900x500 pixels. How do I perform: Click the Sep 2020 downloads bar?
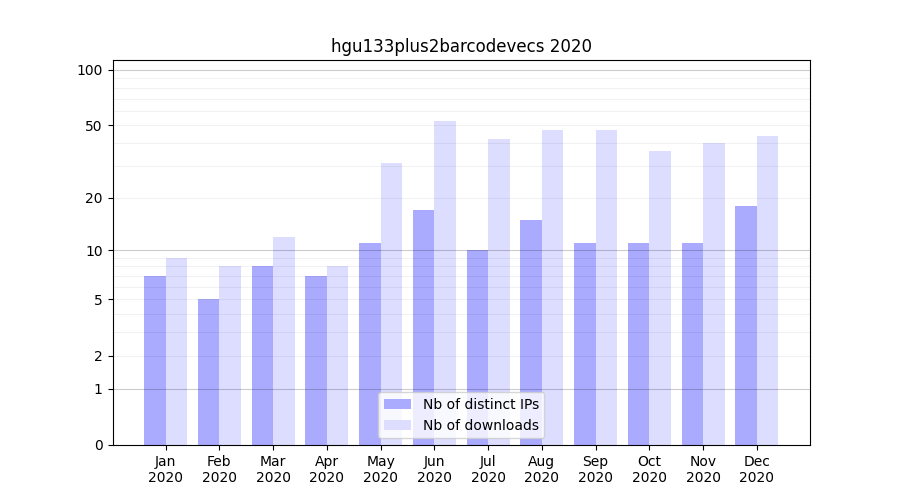pos(606,287)
